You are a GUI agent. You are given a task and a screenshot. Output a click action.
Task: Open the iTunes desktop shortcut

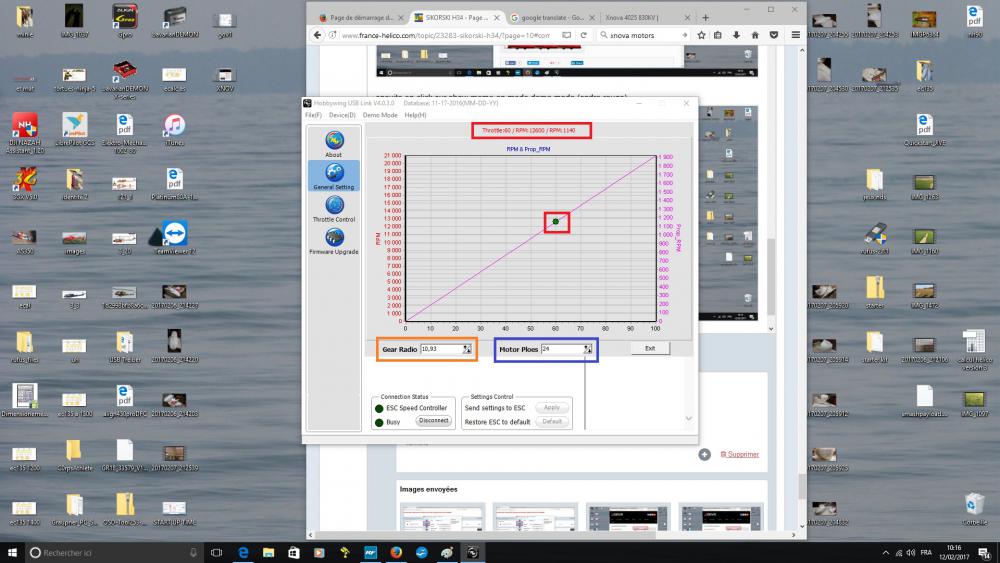(x=174, y=129)
